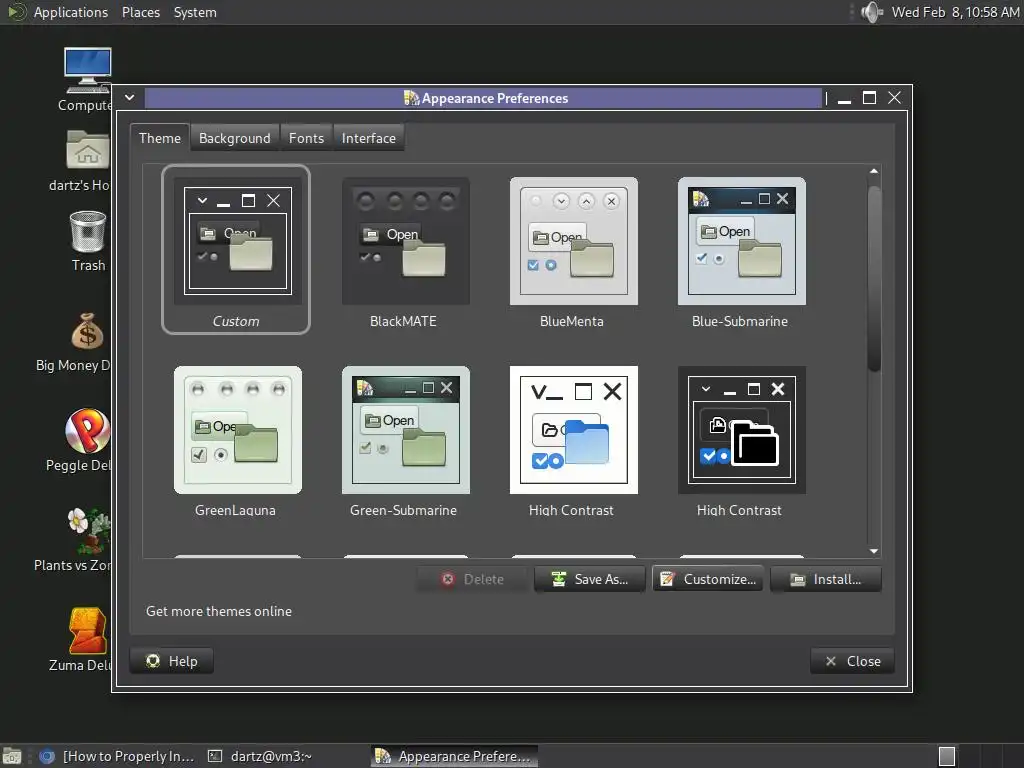This screenshot has height=768, width=1024.
Task: Follow the Get more themes online link
Action: coord(219,611)
